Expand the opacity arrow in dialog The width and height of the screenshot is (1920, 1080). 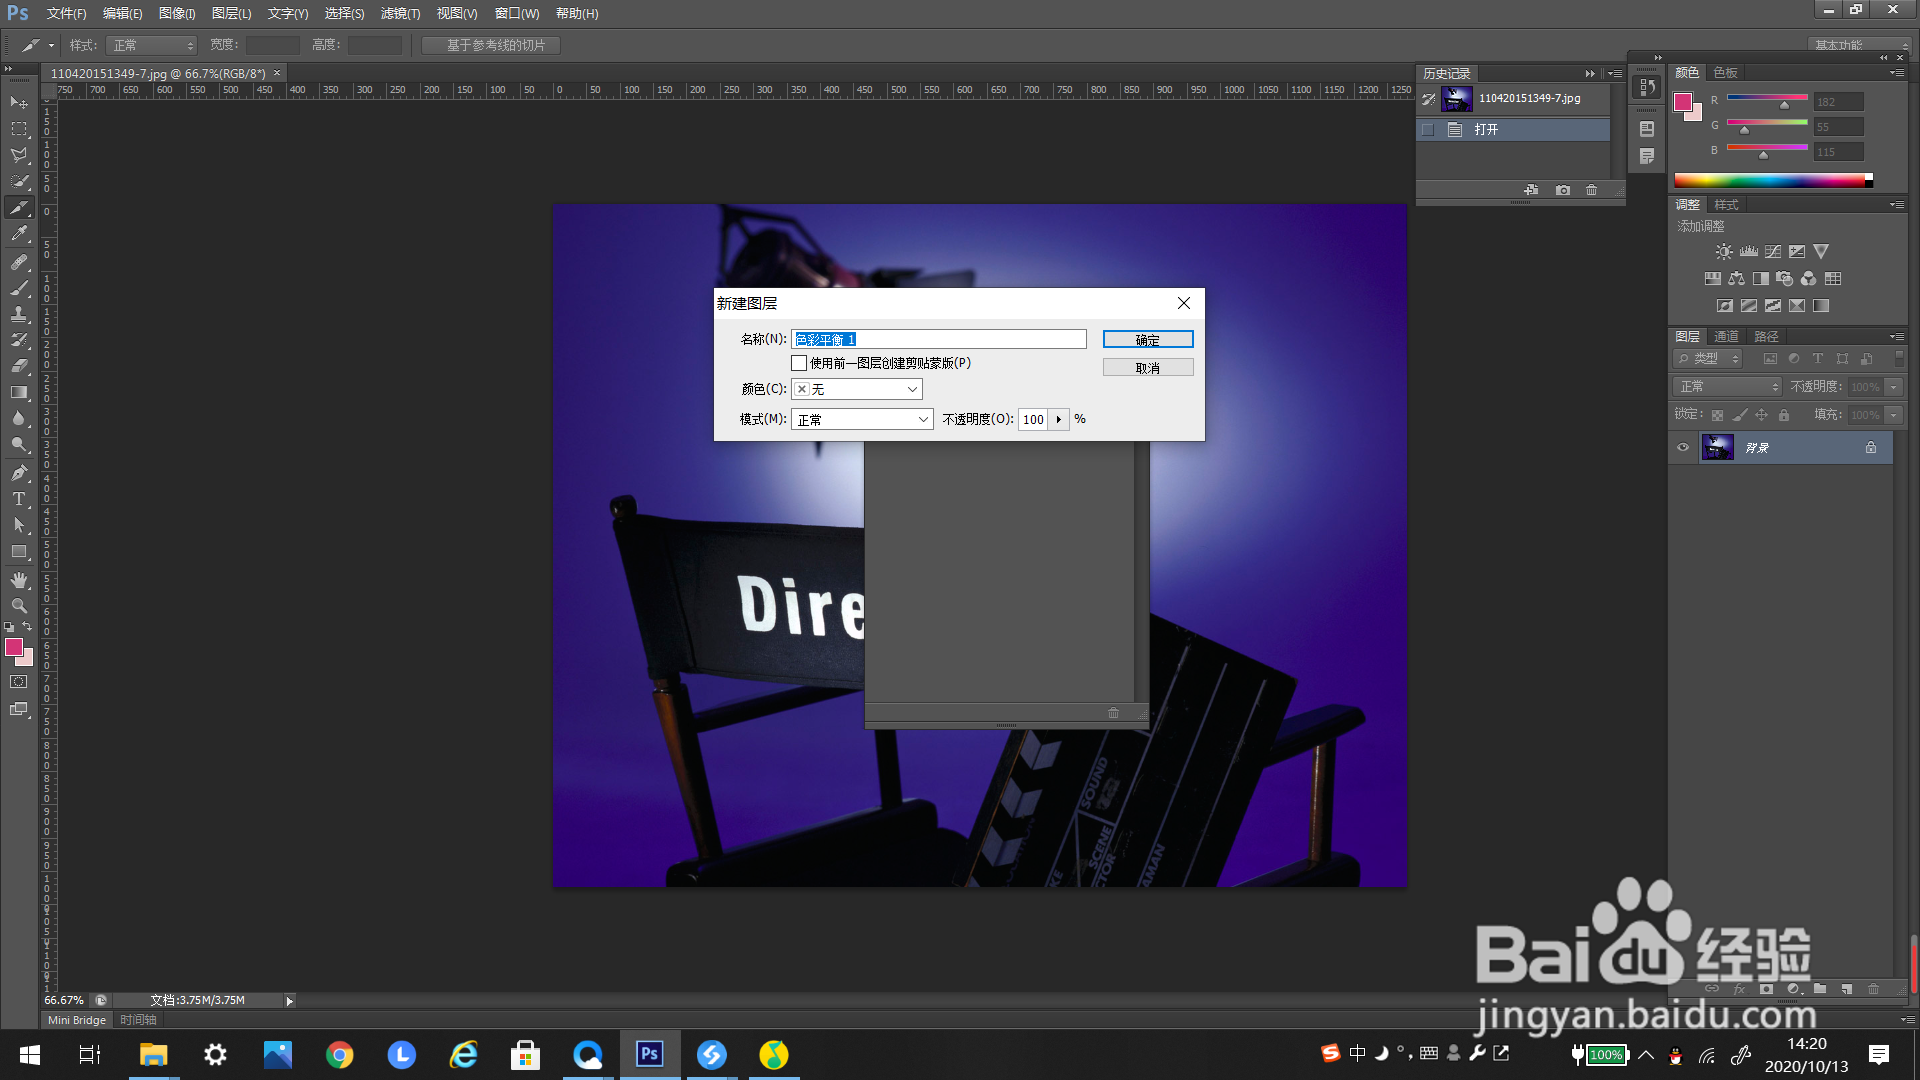click(1059, 419)
